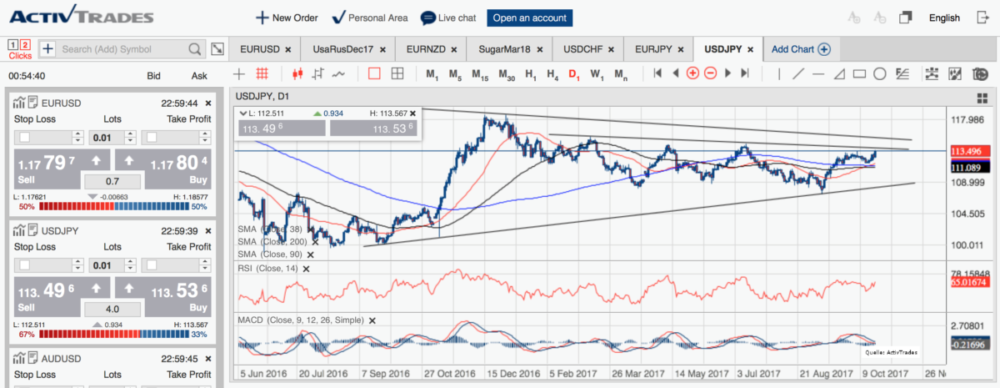Switch to candlestick chart type
The height and width of the screenshot is (388, 1000).
(x=296, y=74)
